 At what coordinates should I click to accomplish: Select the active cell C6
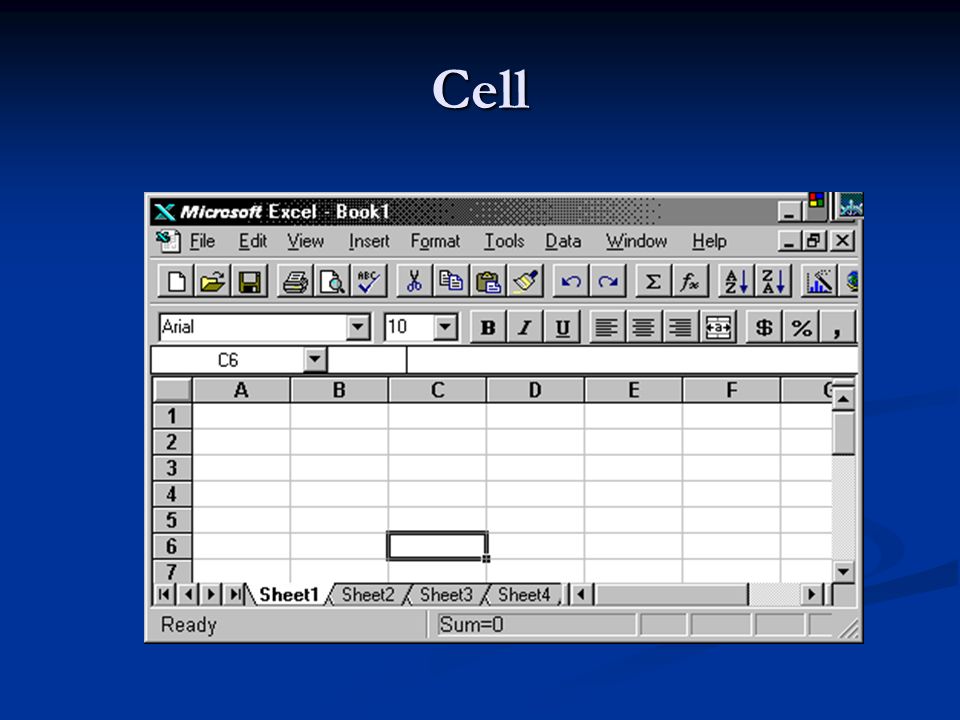coord(437,546)
